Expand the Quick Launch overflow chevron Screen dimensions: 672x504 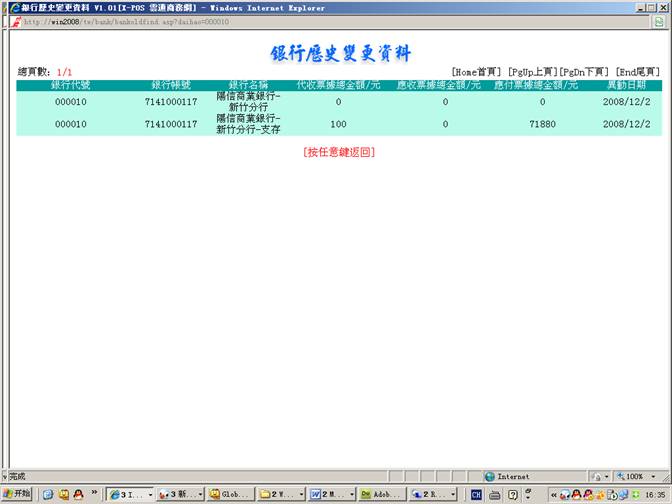coord(96,494)
